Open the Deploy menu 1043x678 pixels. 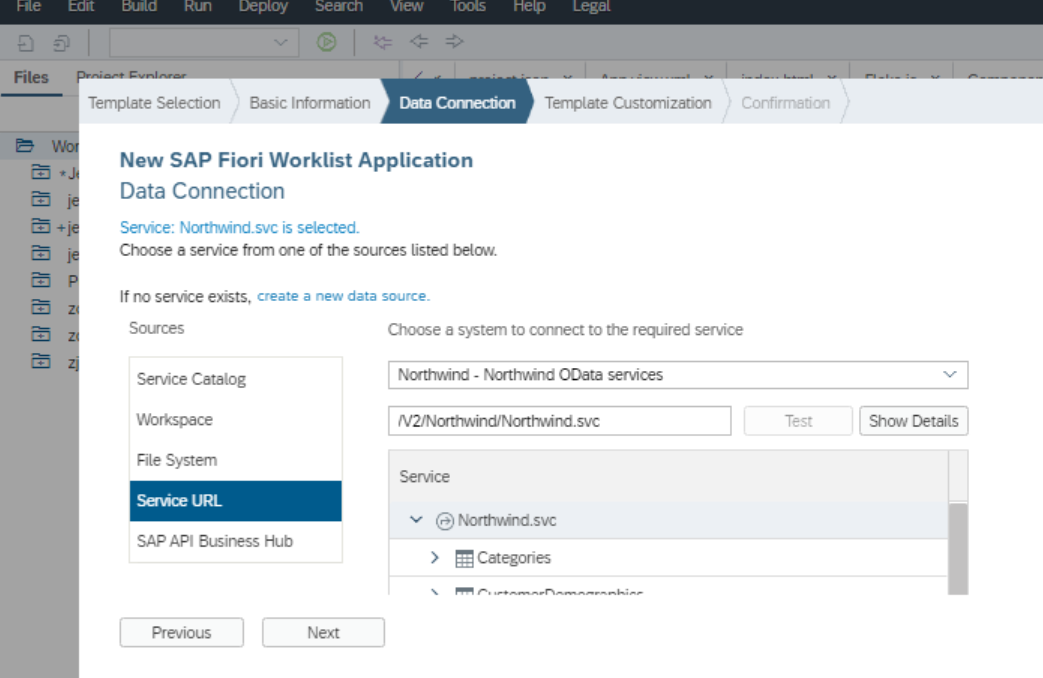coord(263,7)
